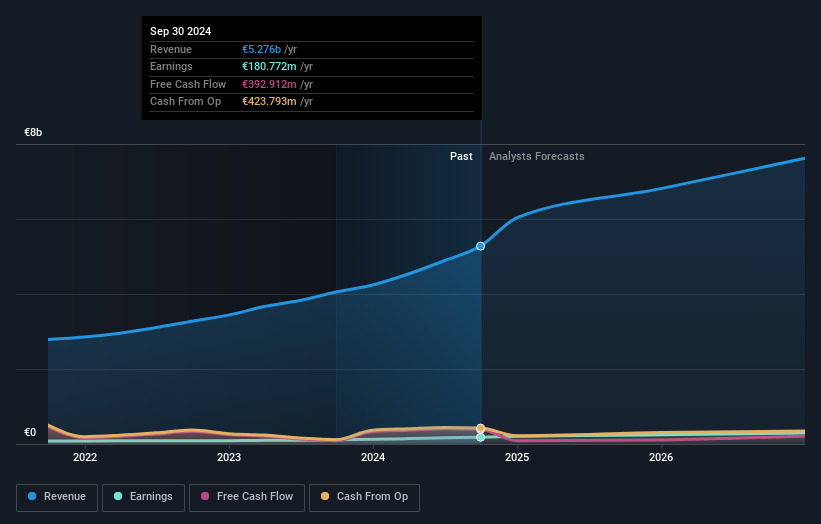Click the €423.793m cash from op value
Viewport: 821px width, 524px height.
(x=269, y=102)
